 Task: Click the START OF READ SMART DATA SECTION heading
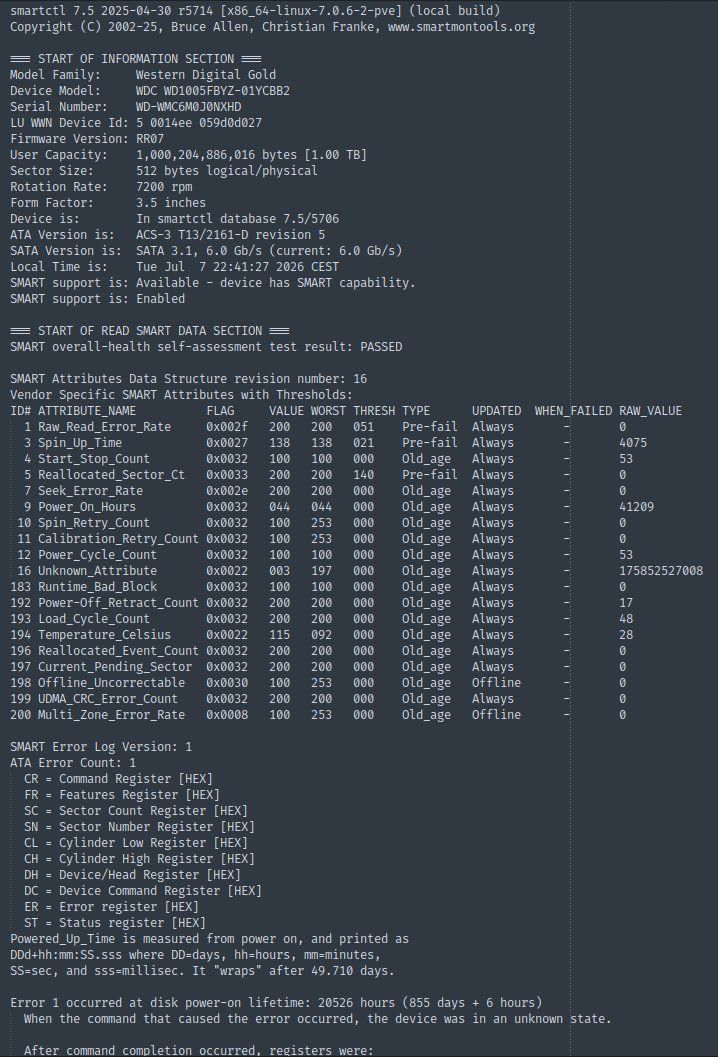coord(150,331)
